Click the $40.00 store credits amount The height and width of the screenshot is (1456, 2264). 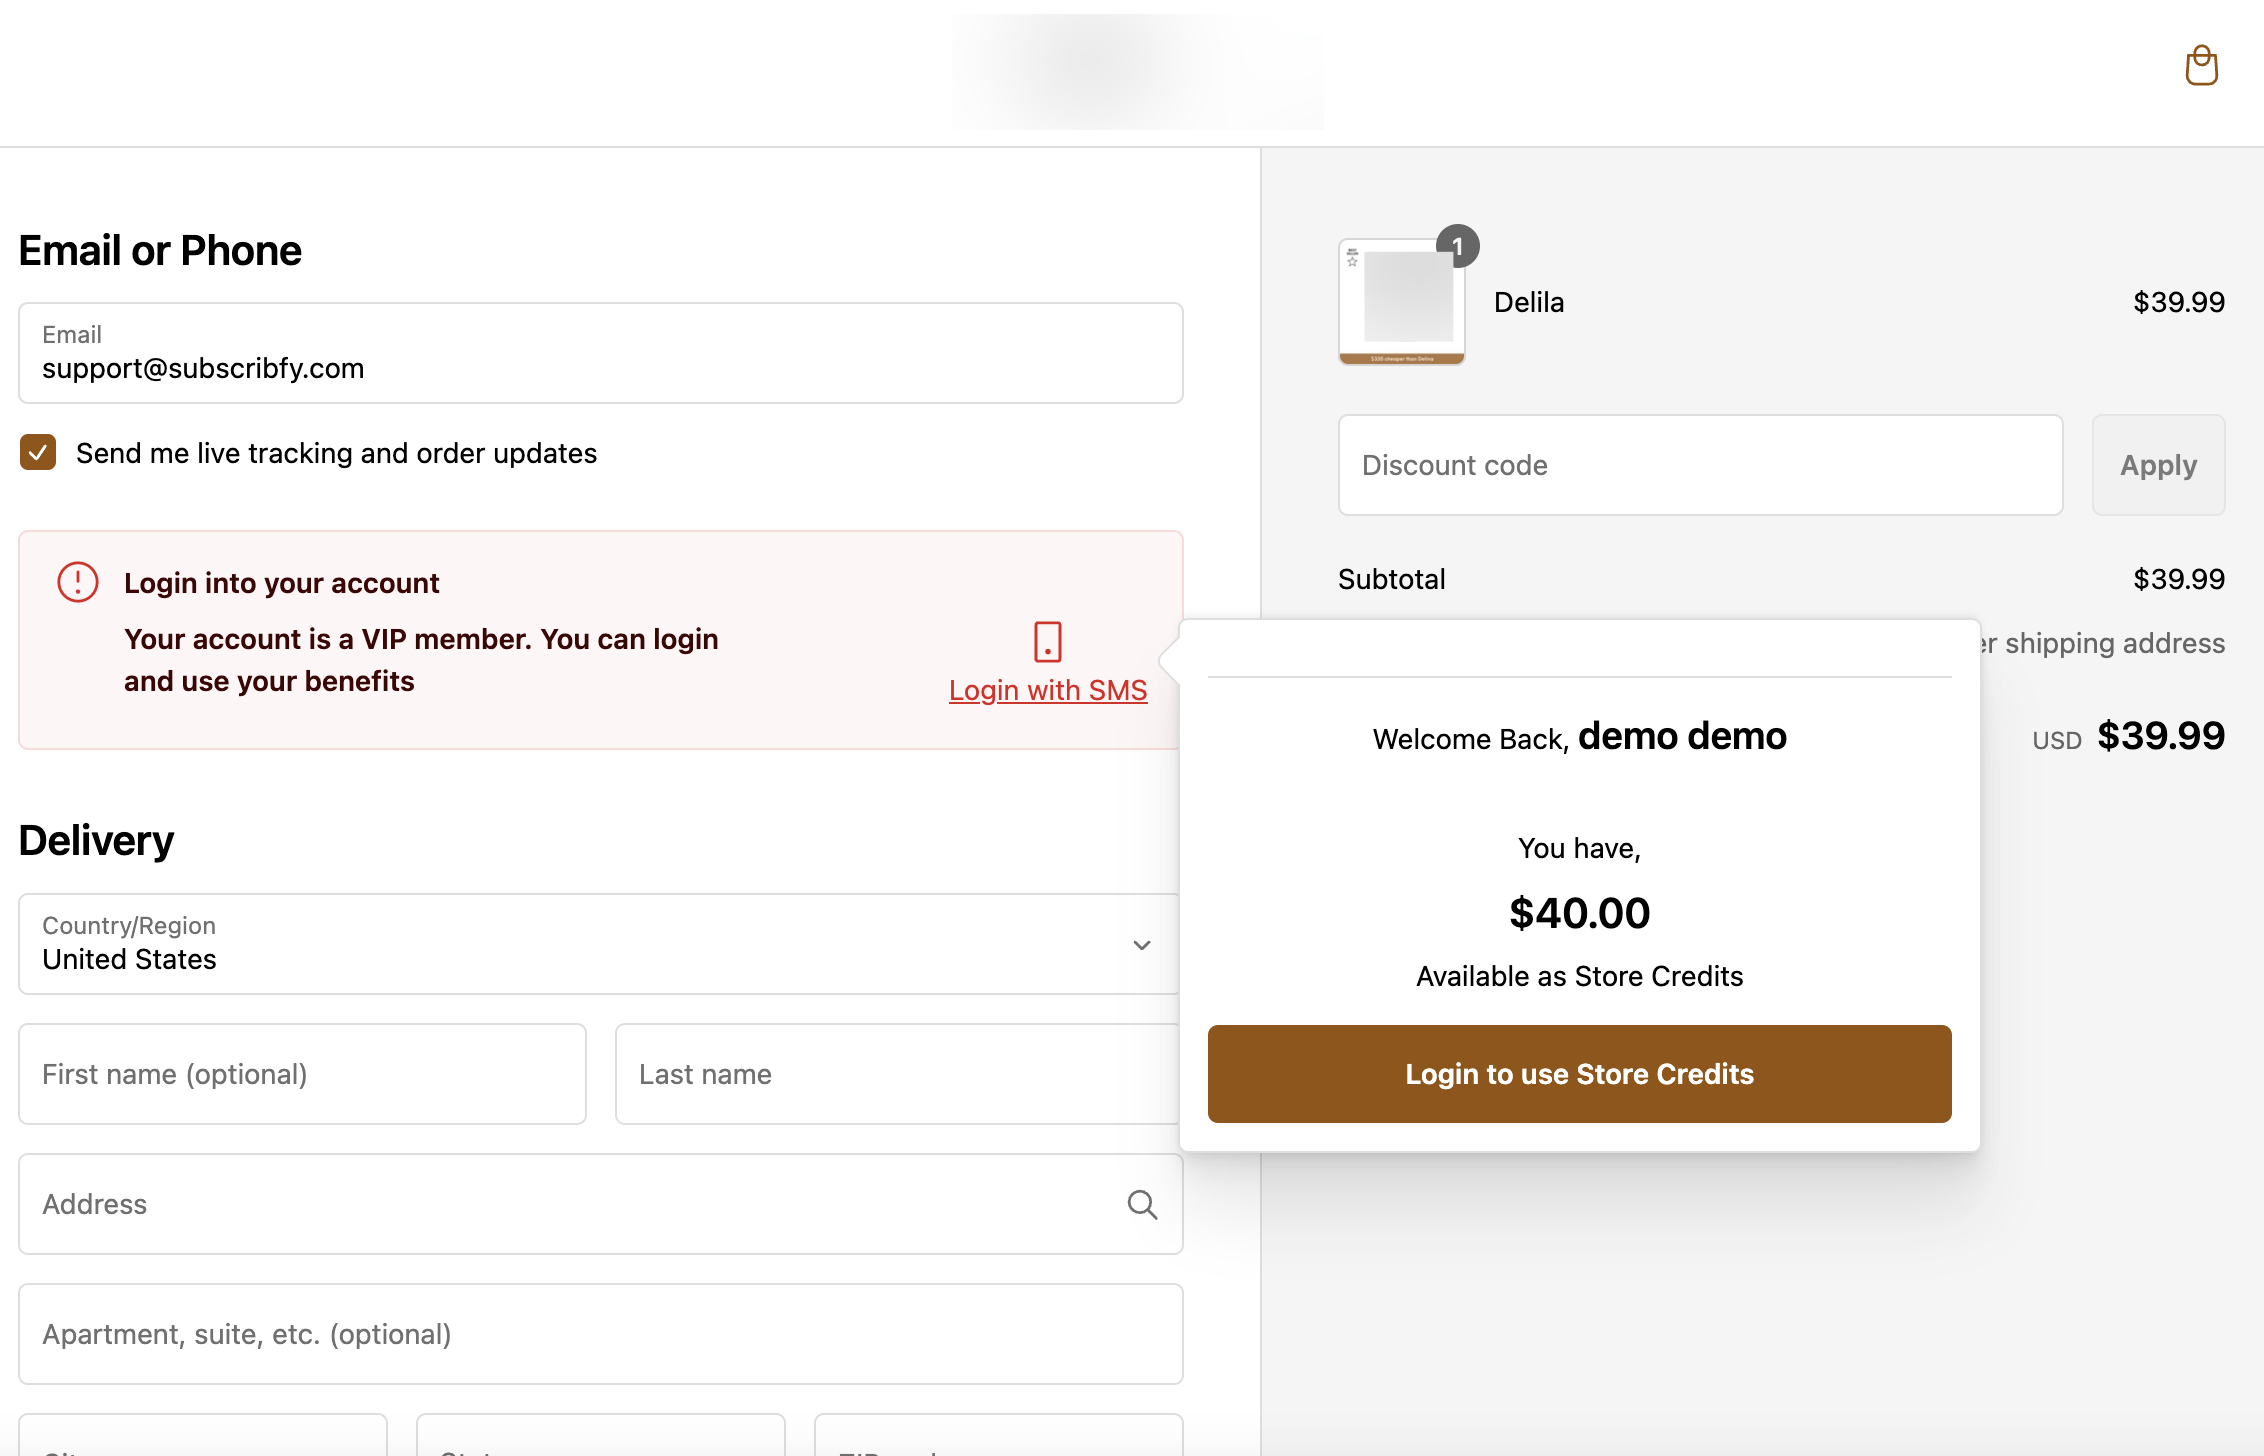(1578, 912)
